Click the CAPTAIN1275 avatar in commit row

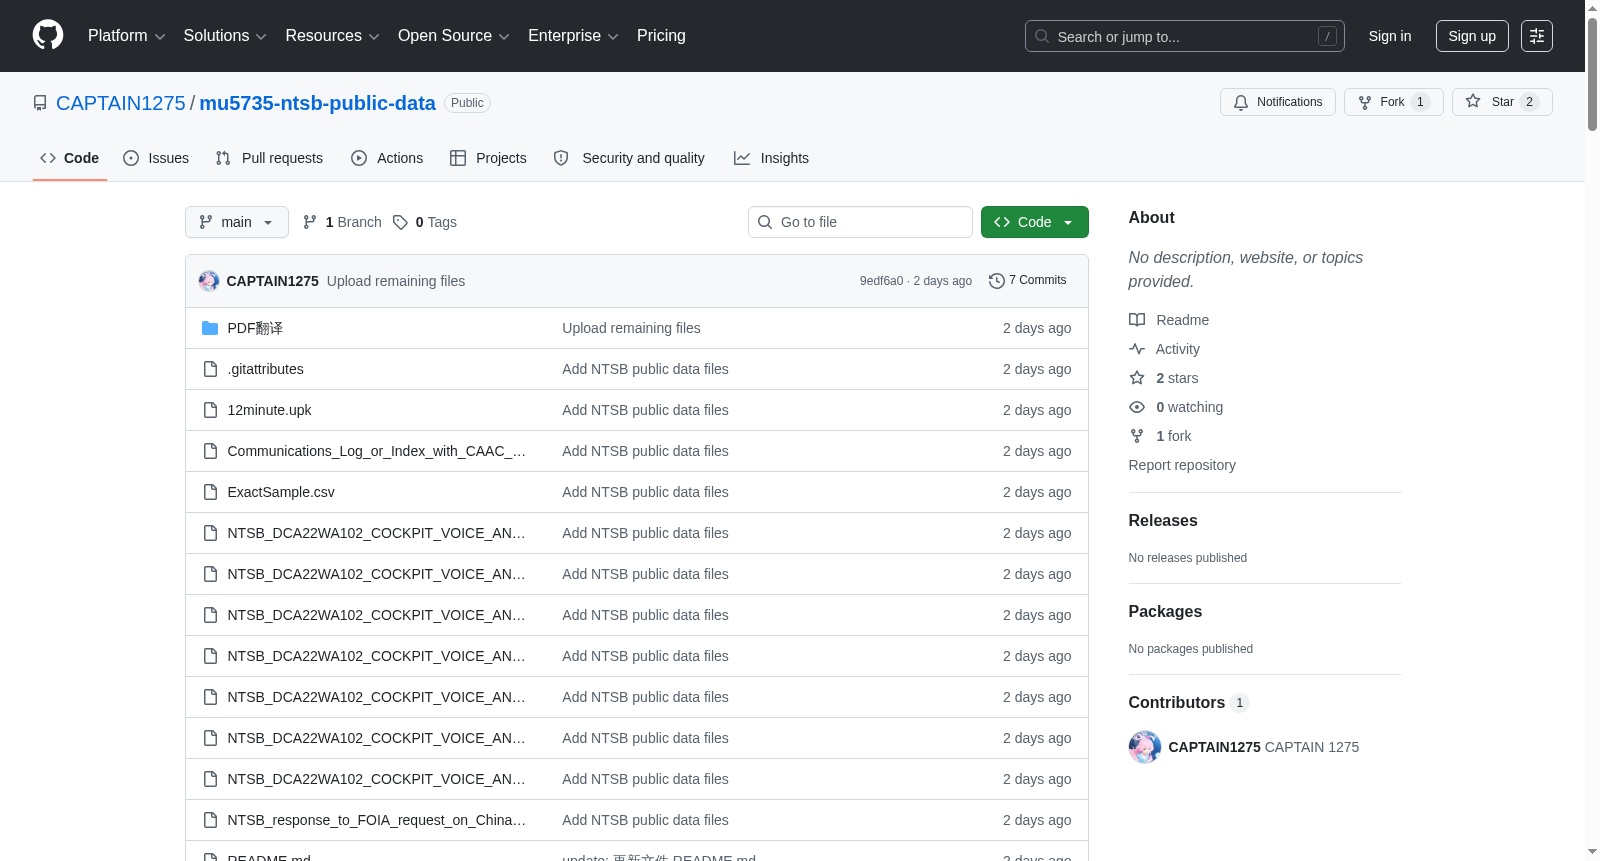[209, 281]
